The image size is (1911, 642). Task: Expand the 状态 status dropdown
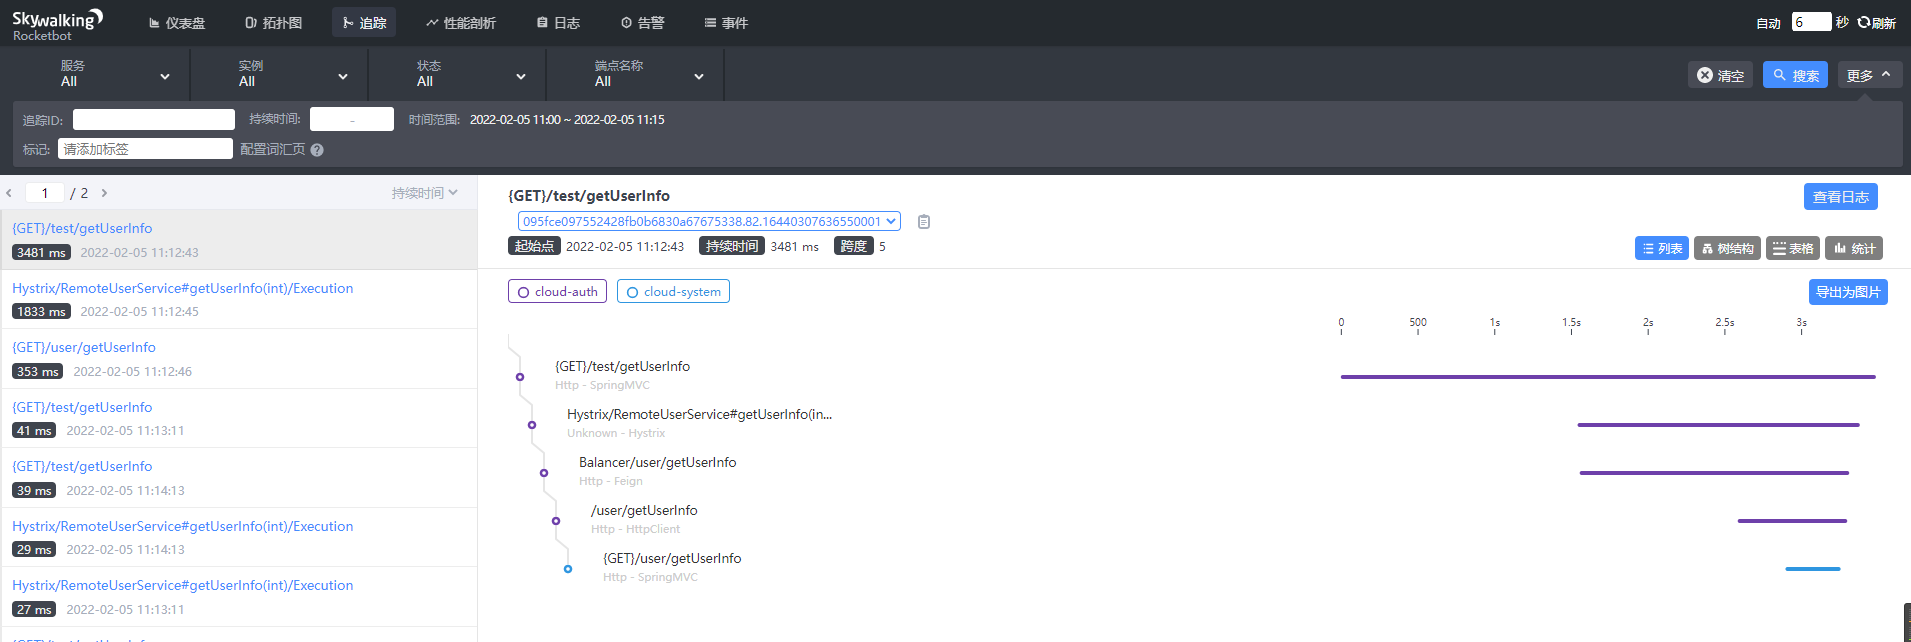point(471,74)
